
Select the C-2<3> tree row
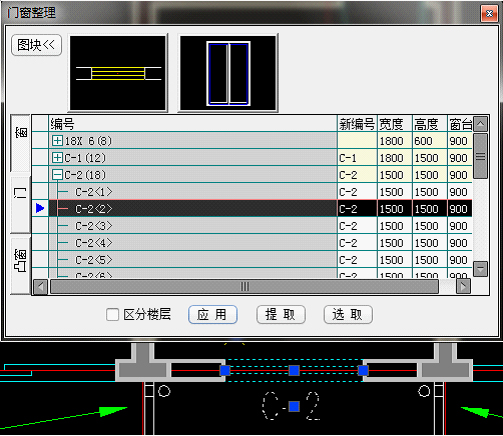point(193,226)
